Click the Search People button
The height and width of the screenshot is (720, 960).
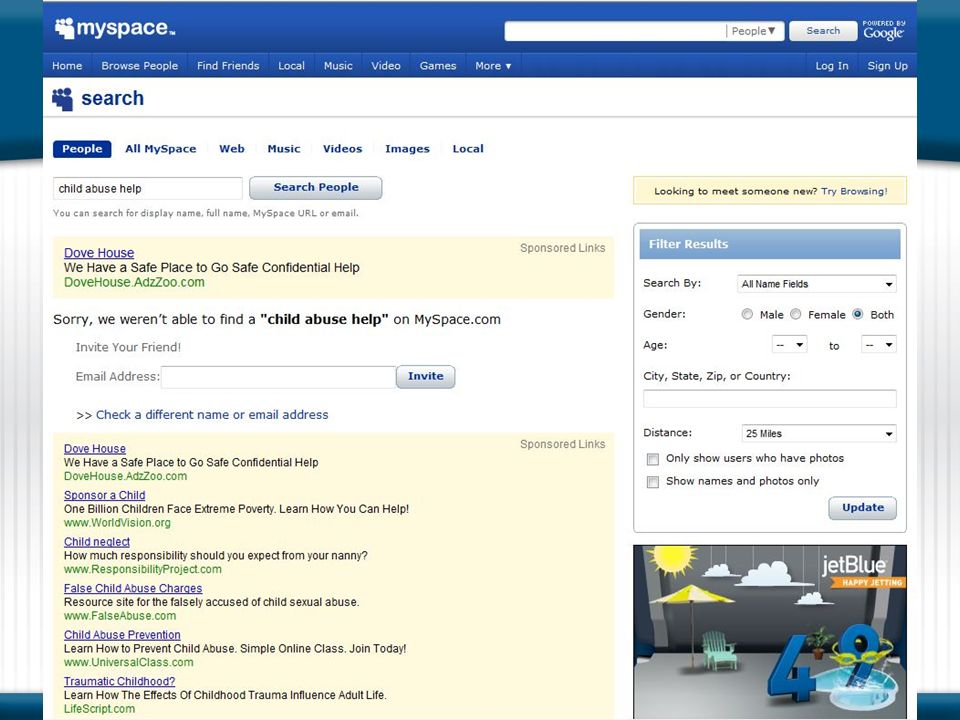coord(316,188)
